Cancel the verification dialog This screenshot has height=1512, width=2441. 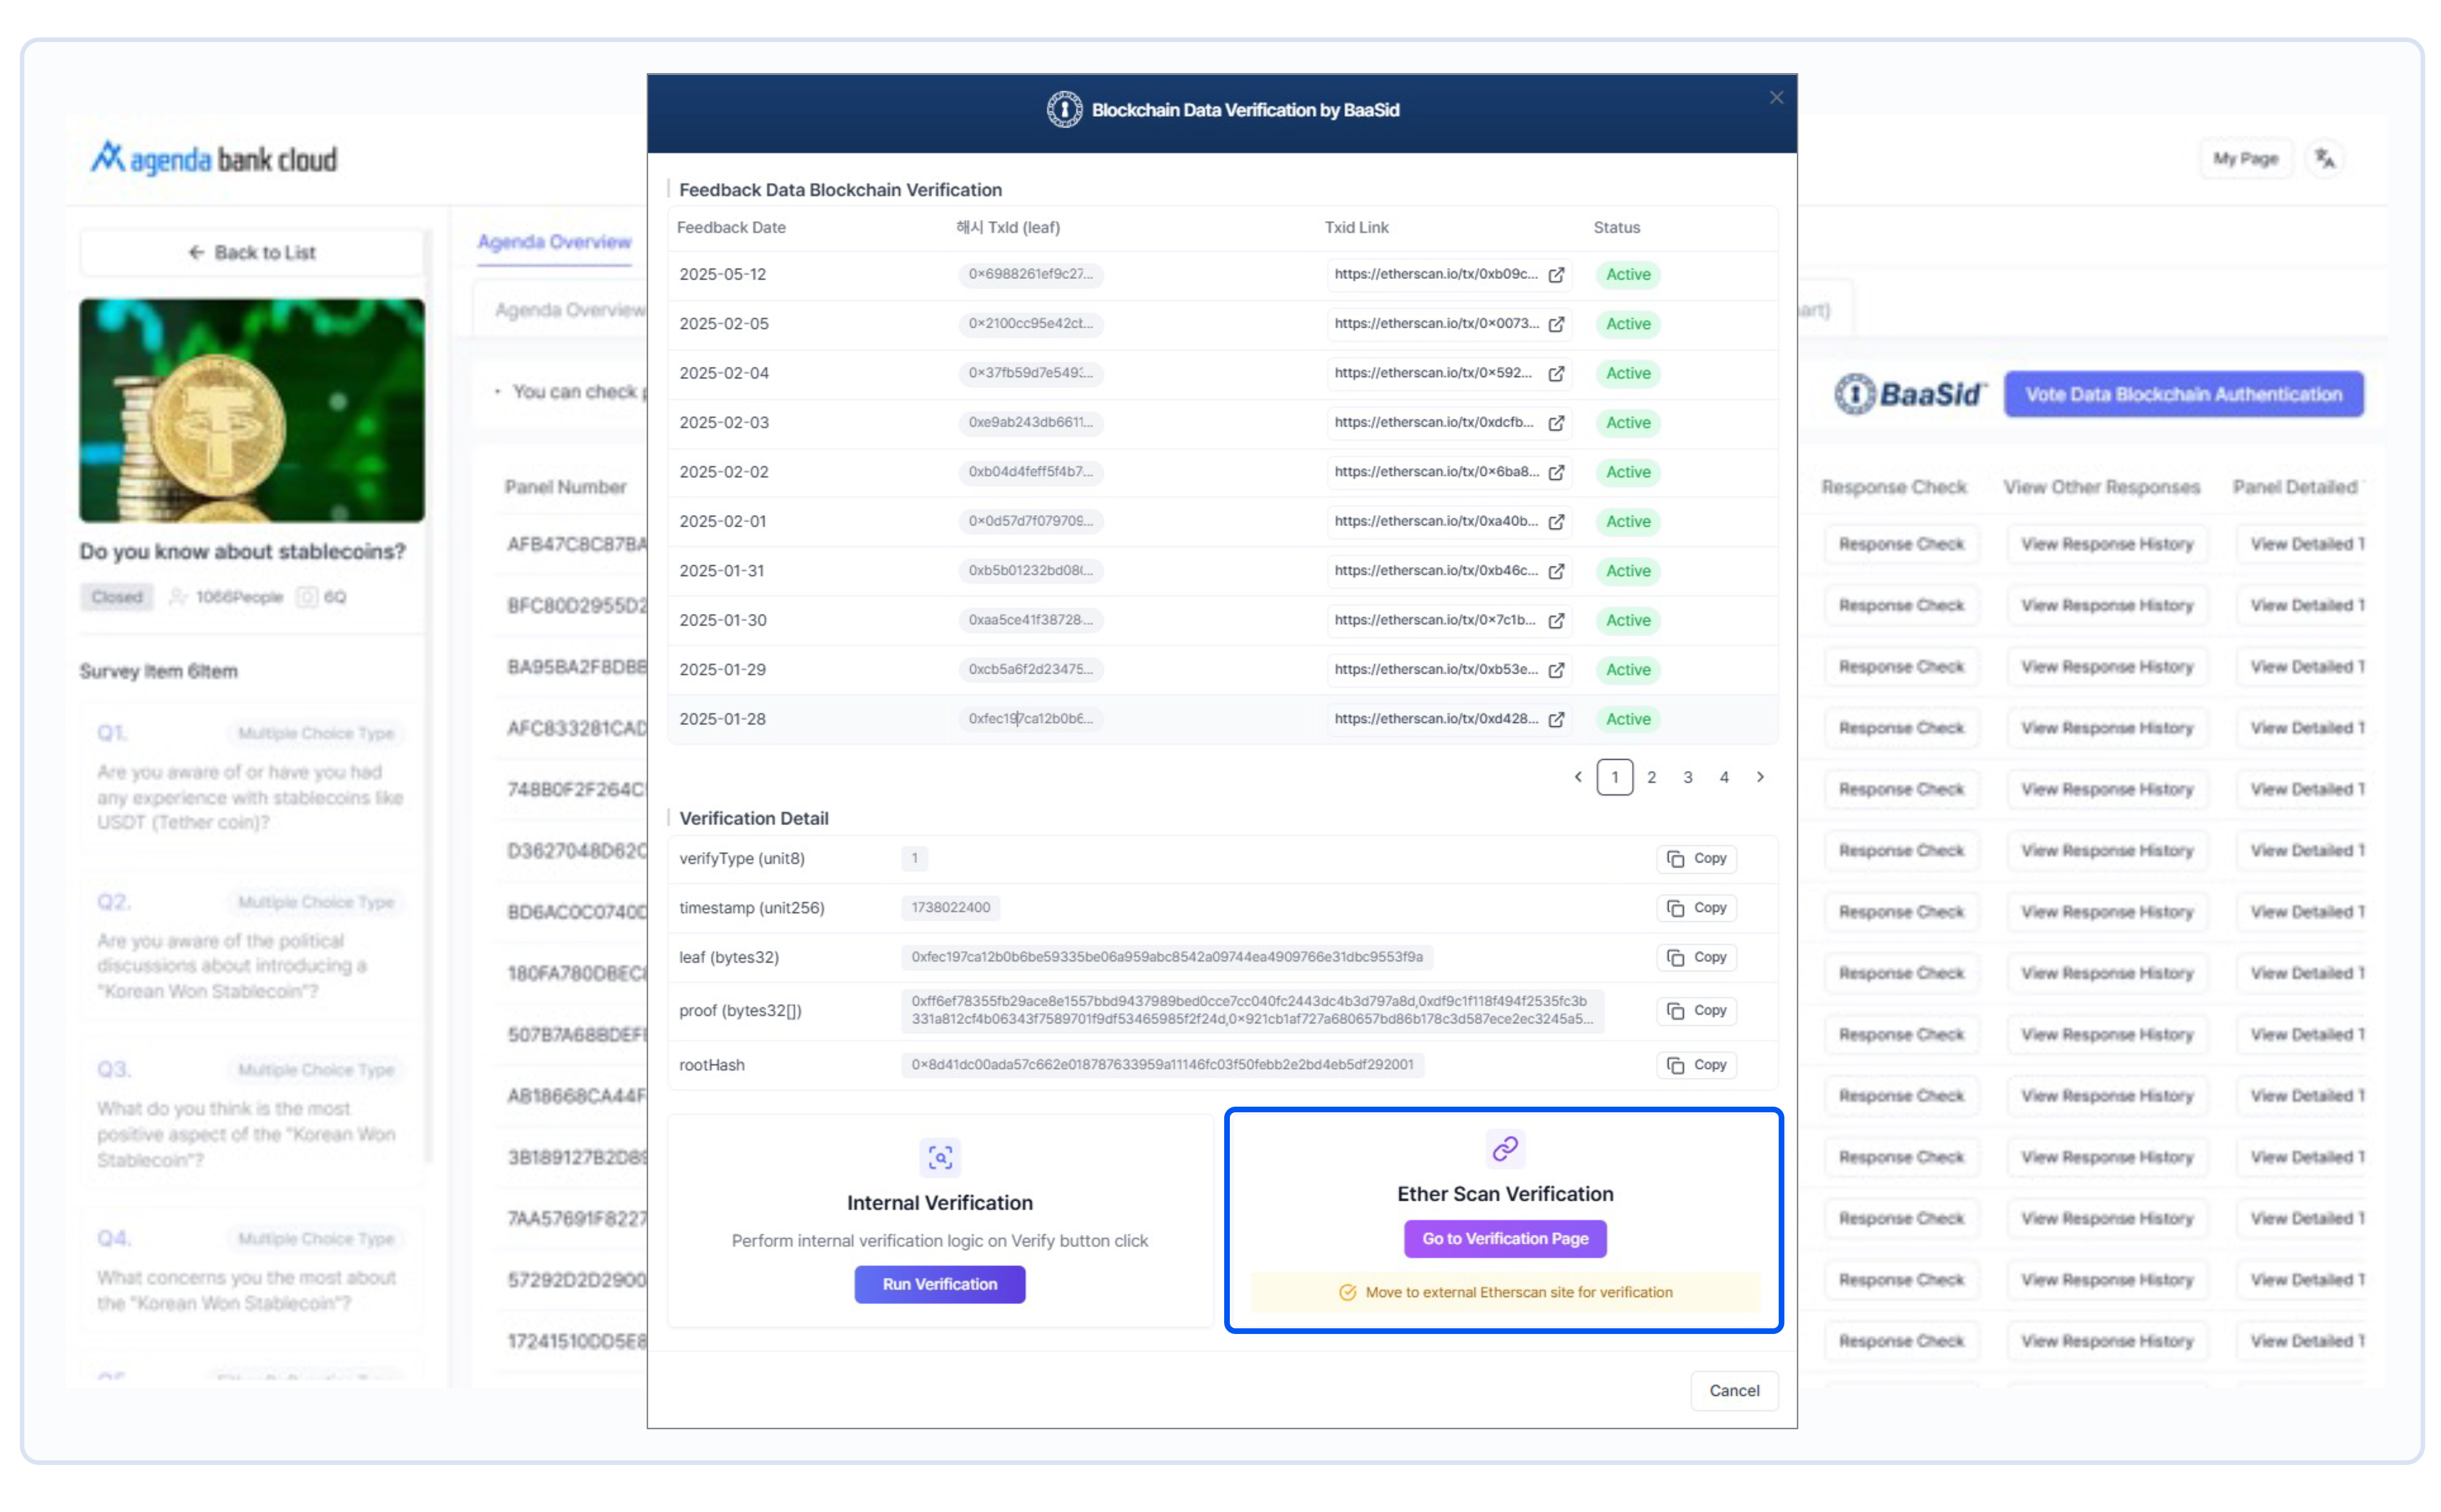pyautogui.click(x=1734, y=1390)
